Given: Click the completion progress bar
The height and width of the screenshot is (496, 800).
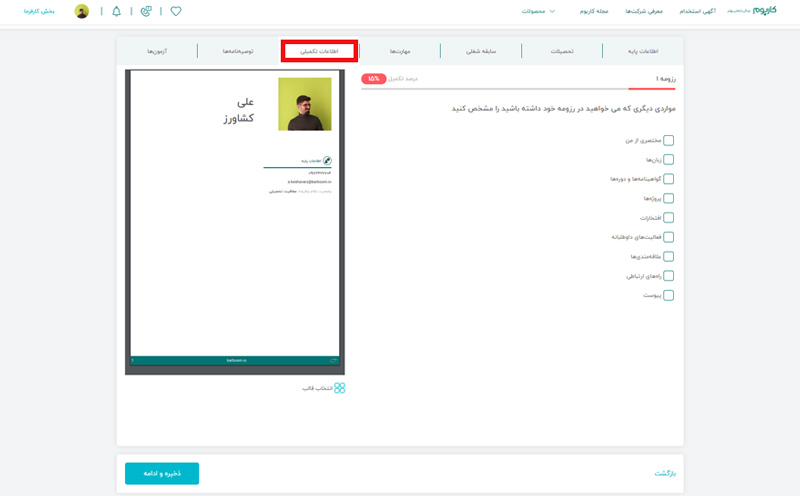Looking at the screenshot, I should click(x=518, y=89).
